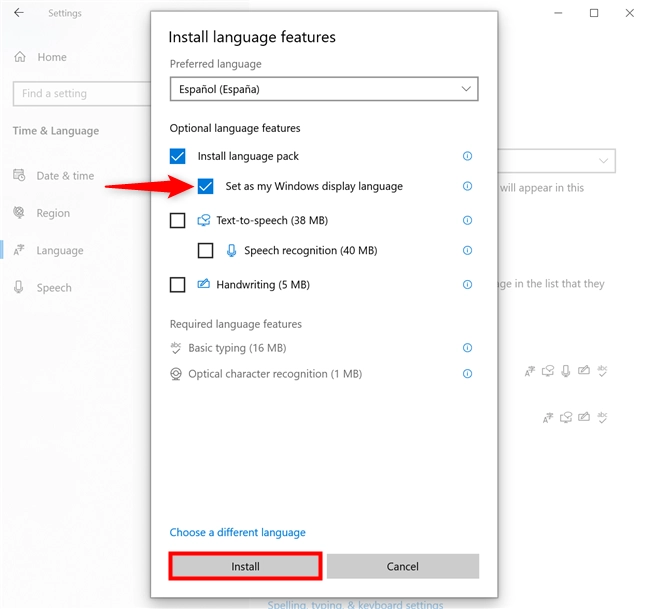This screenshot has height=609, width=648.
Task: Click the Find a setting search box
Action: 82,93
